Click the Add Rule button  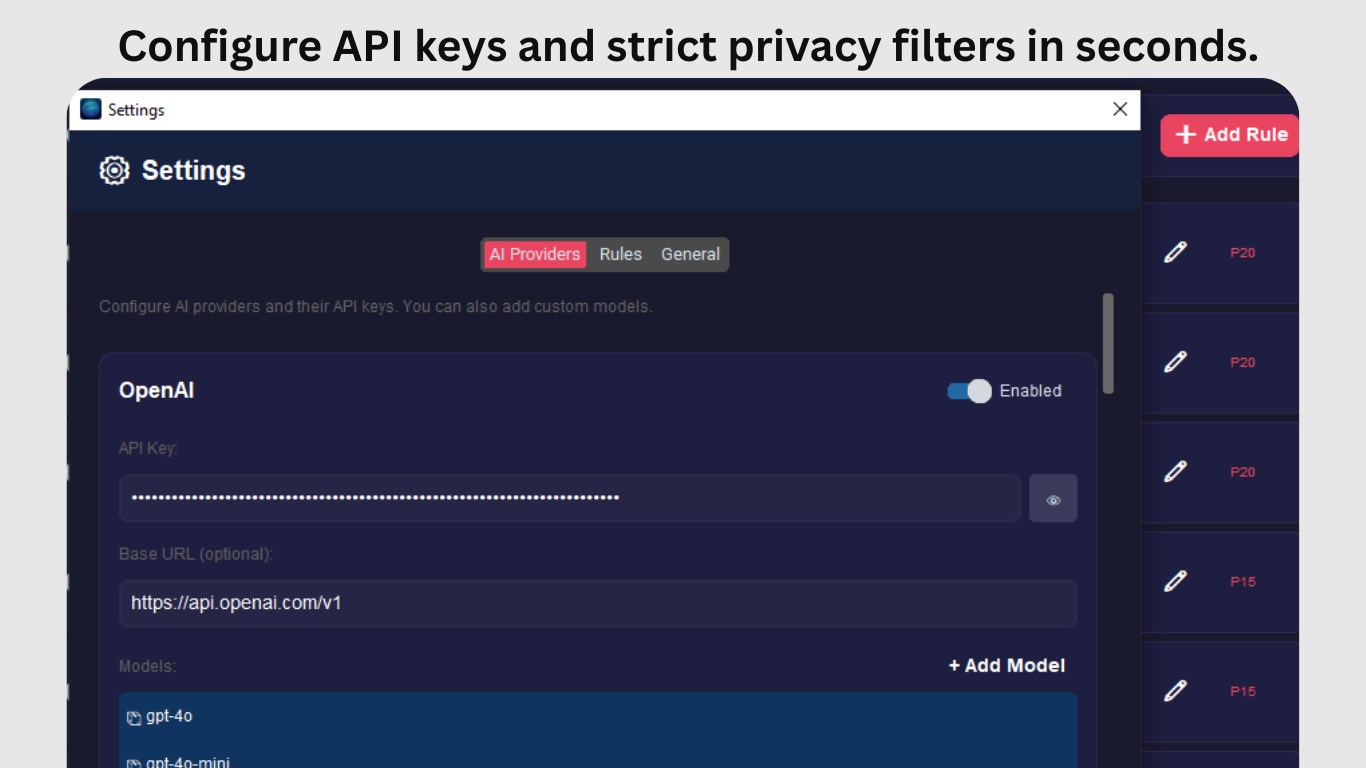click(1228, 134)
